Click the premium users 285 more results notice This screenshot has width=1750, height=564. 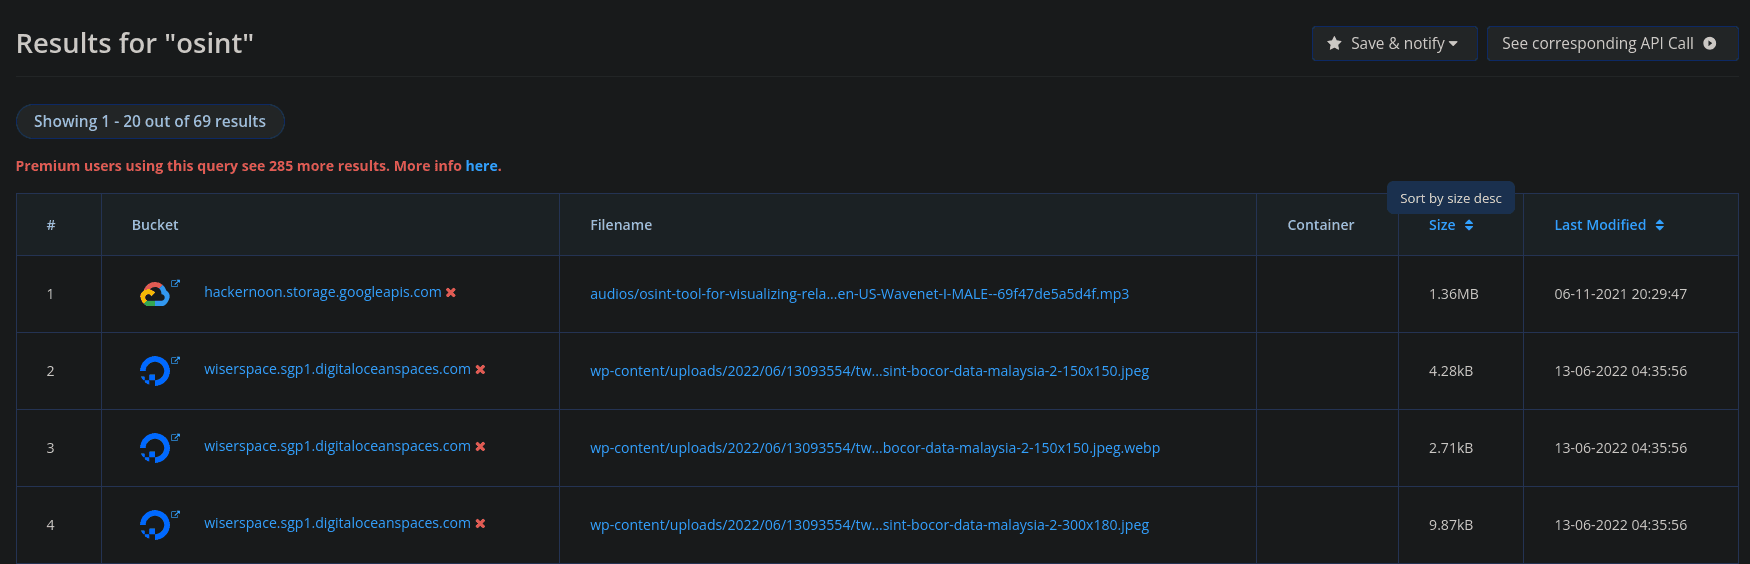(258, 166)
